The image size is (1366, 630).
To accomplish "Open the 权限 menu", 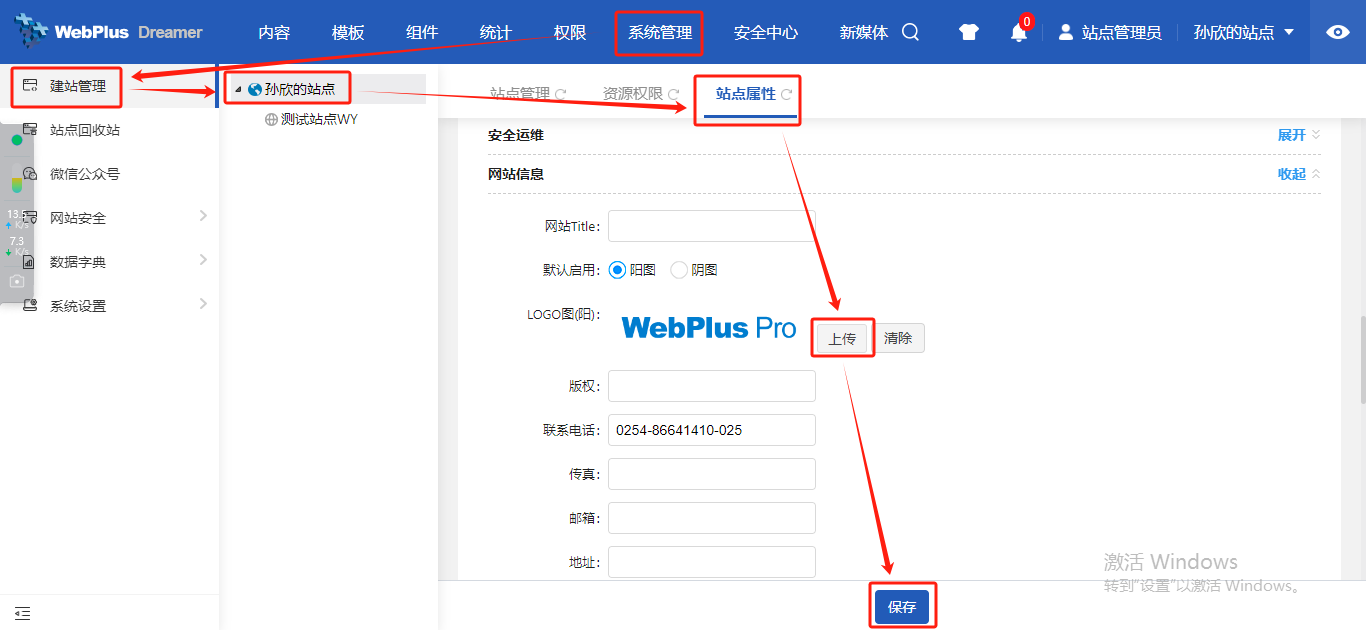I will tap(570, 32).
